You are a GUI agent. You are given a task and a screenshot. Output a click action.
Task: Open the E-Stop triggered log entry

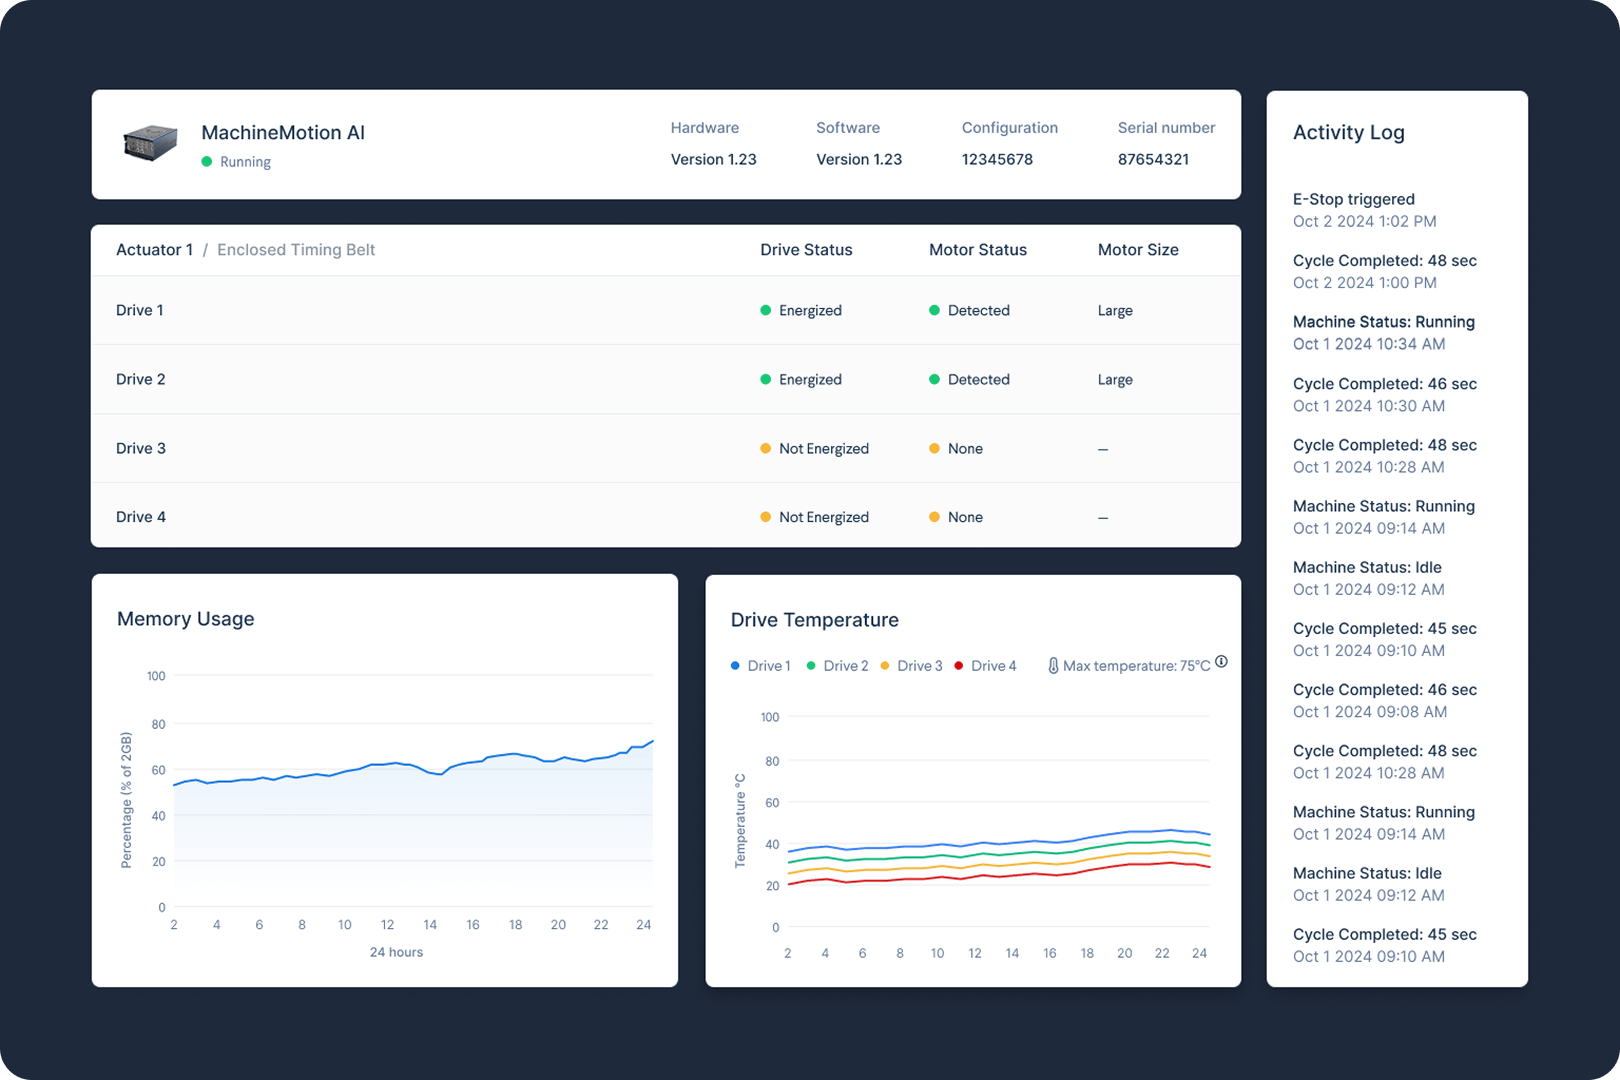pos(1354,199)
